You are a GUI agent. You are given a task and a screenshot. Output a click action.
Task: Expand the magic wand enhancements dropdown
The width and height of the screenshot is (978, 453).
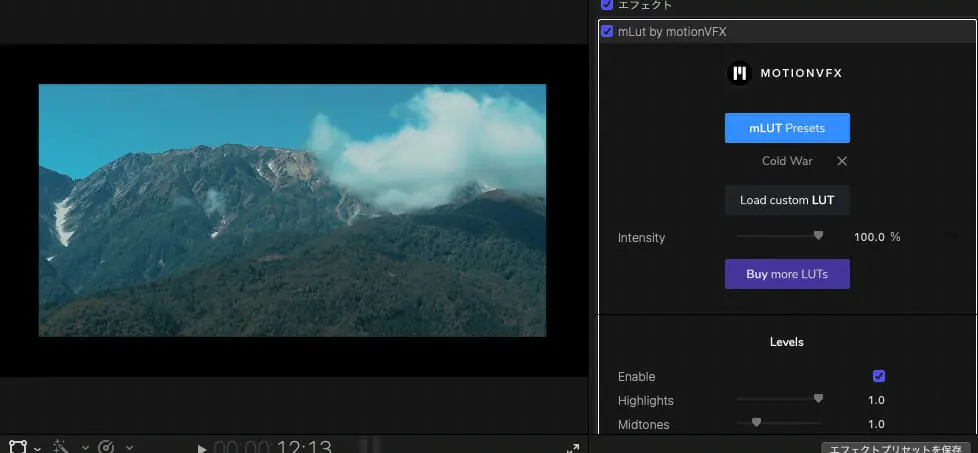84,448
